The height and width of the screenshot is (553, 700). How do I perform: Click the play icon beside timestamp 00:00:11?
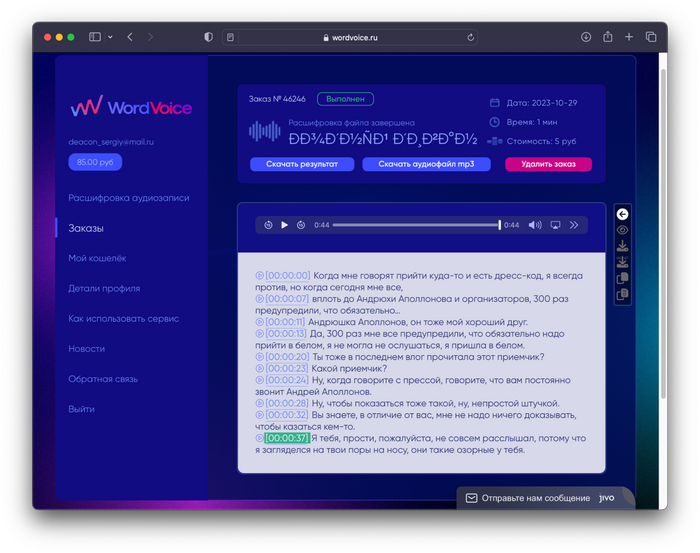point(259,322)
